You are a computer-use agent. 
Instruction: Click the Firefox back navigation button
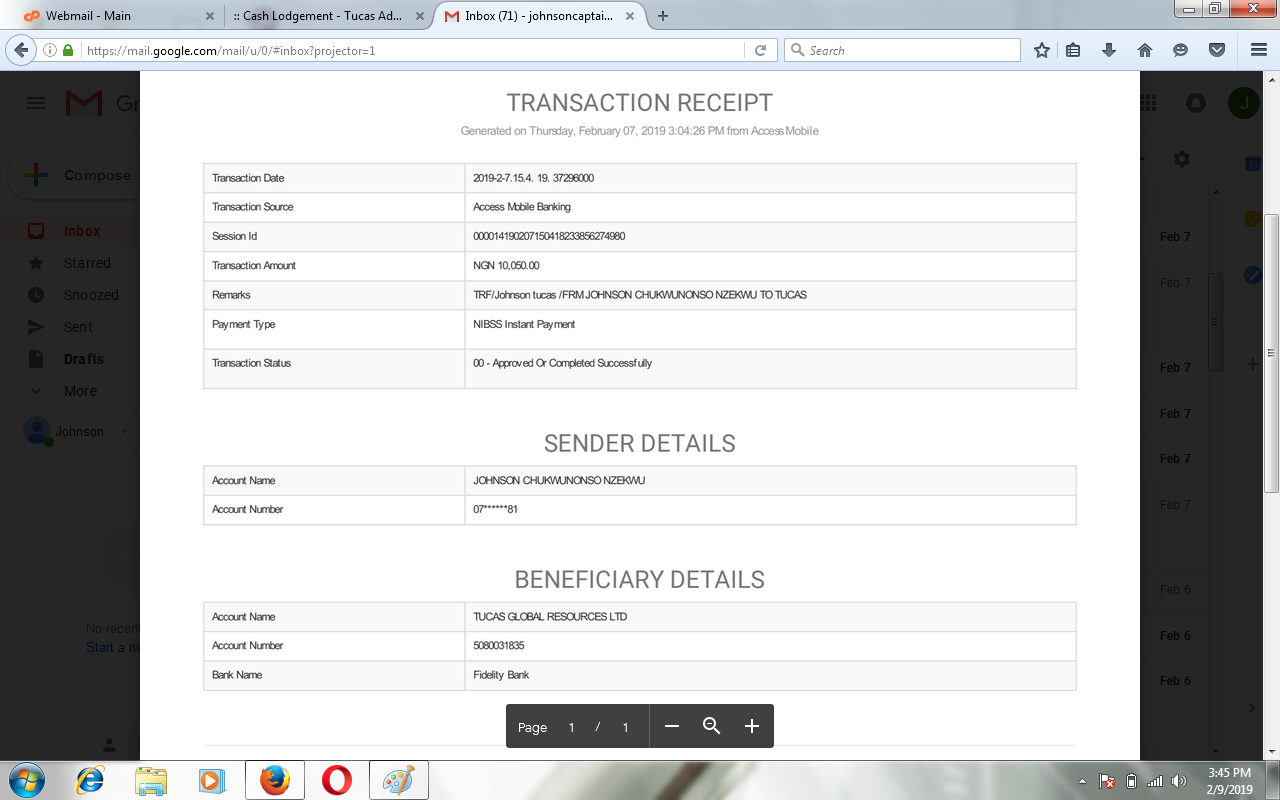(21, 50)
